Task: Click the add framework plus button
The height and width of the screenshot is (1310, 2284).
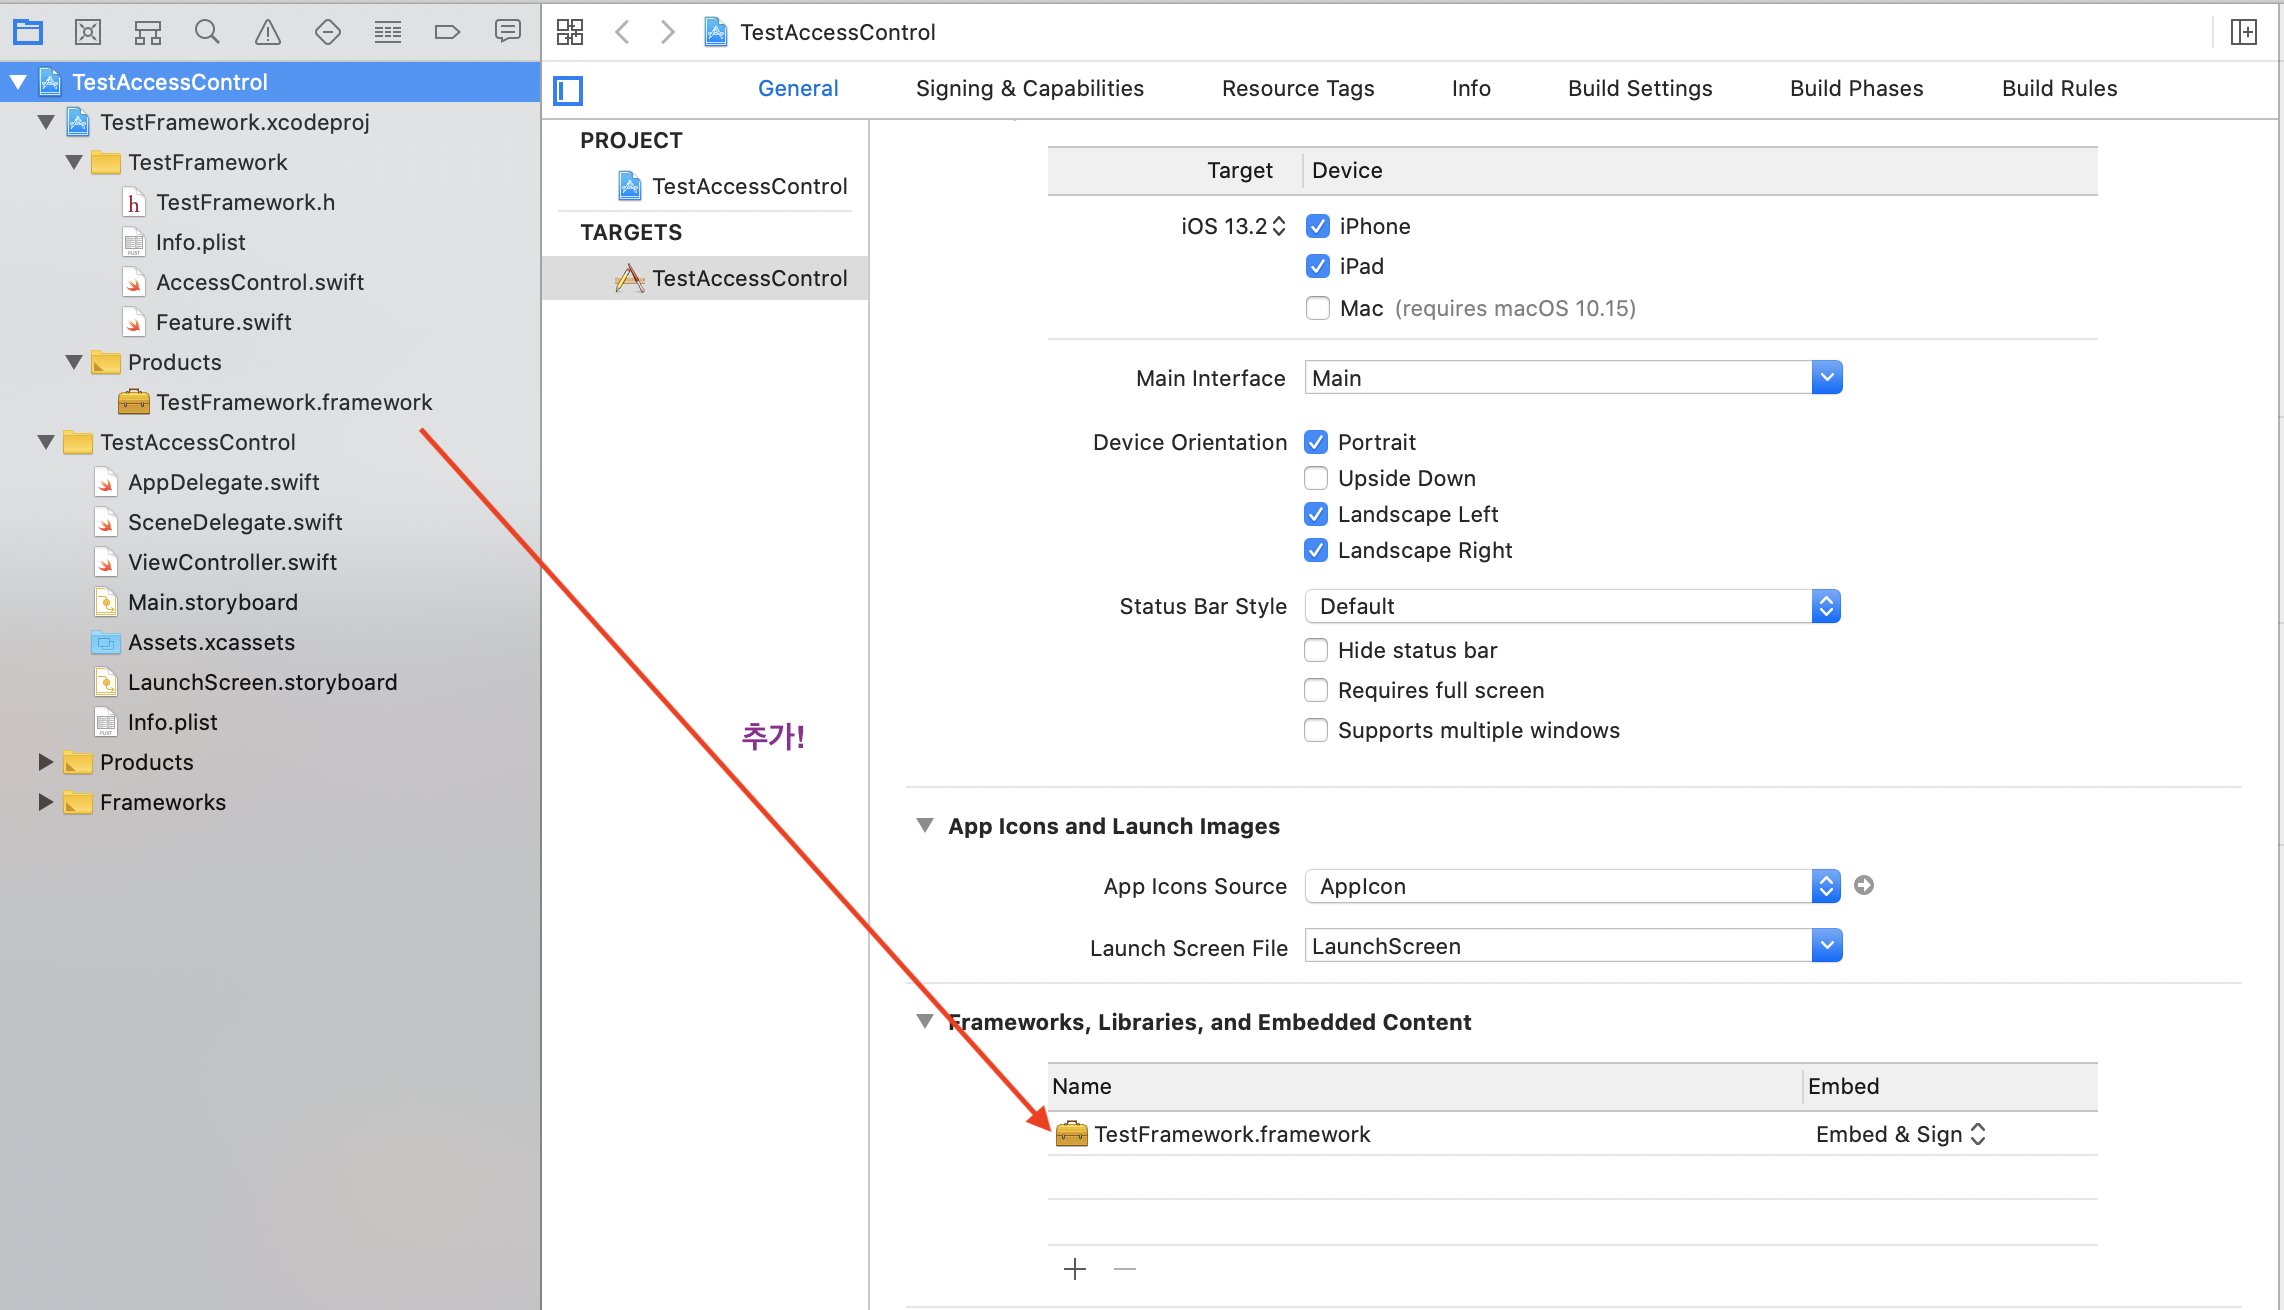Action: pyautogui.click(x=1075, y=1269)
